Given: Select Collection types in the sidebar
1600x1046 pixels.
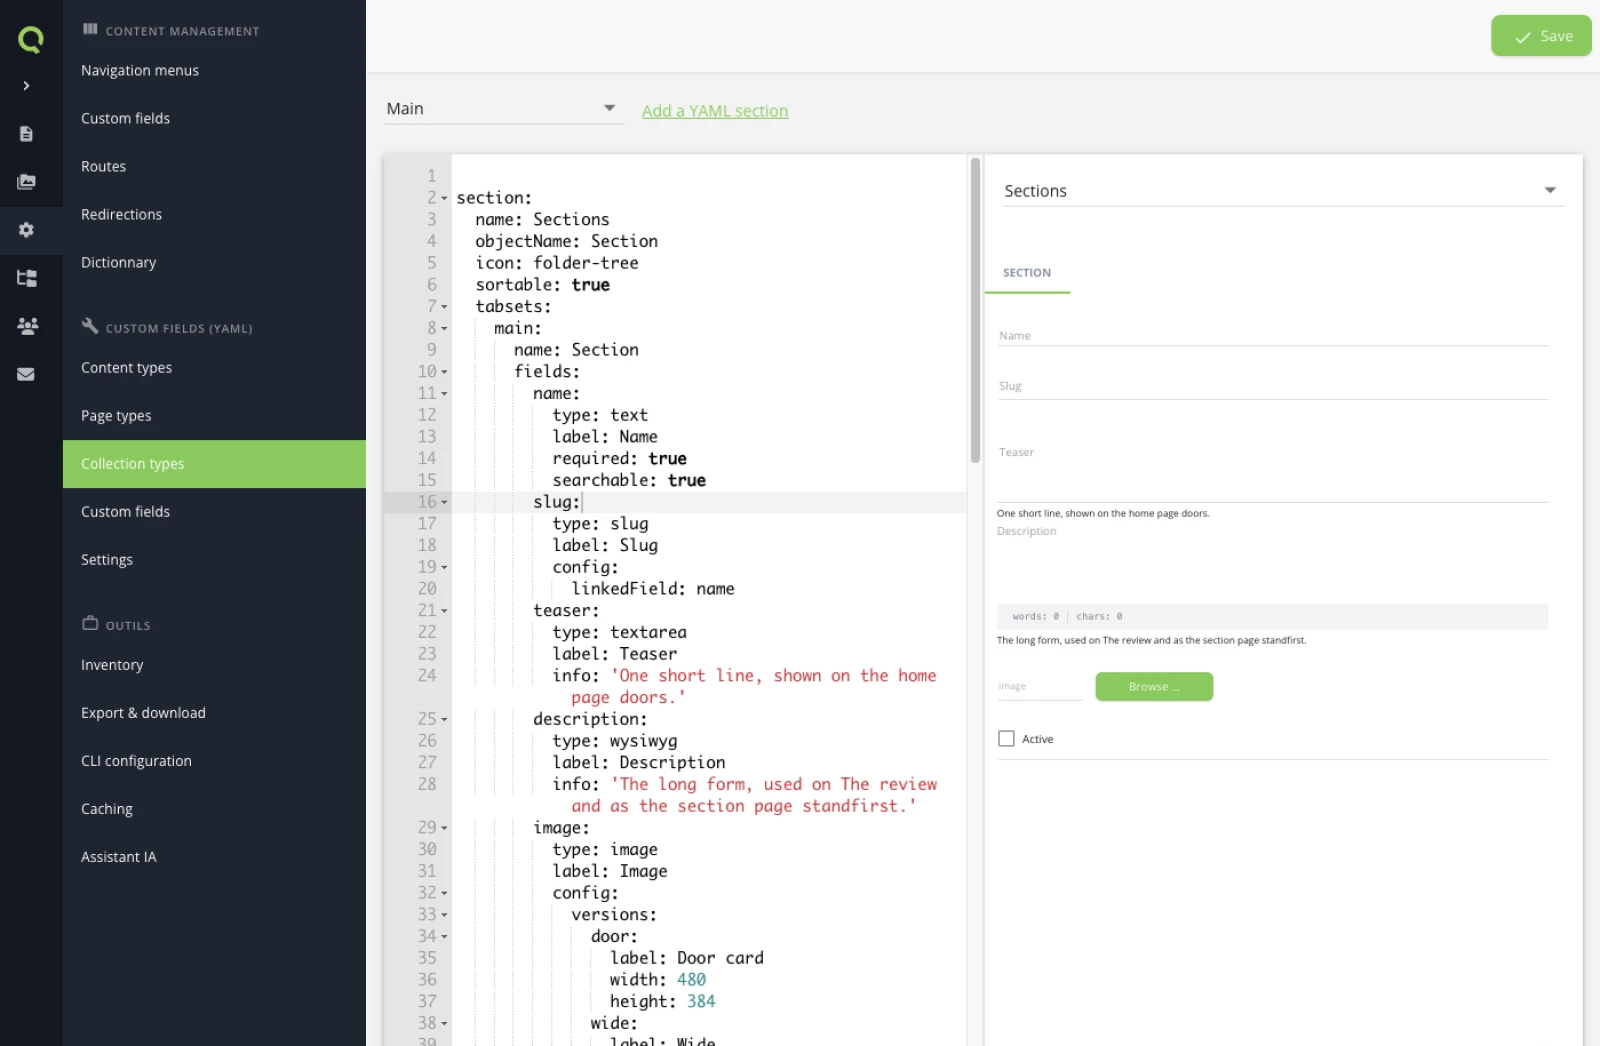Looking at the screenshot, I should coord(214,464).
